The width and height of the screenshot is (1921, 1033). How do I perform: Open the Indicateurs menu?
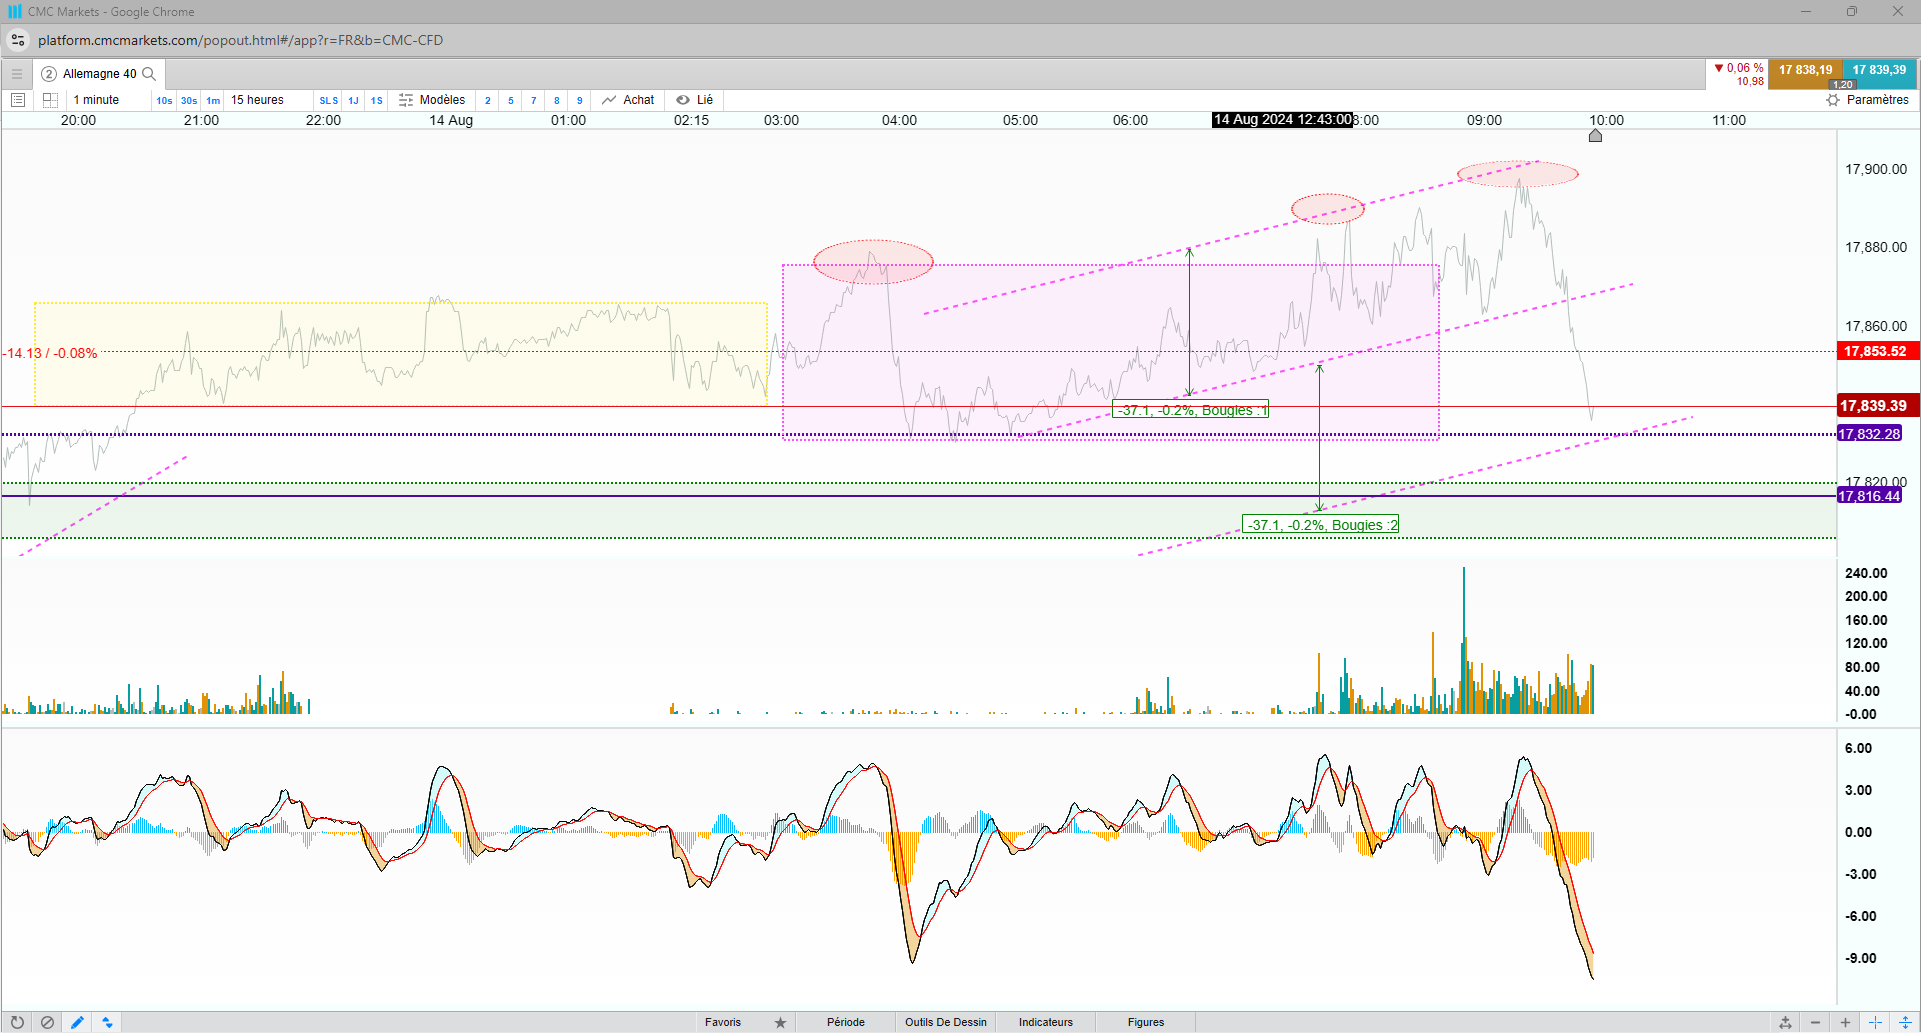coord(1045,1022)
